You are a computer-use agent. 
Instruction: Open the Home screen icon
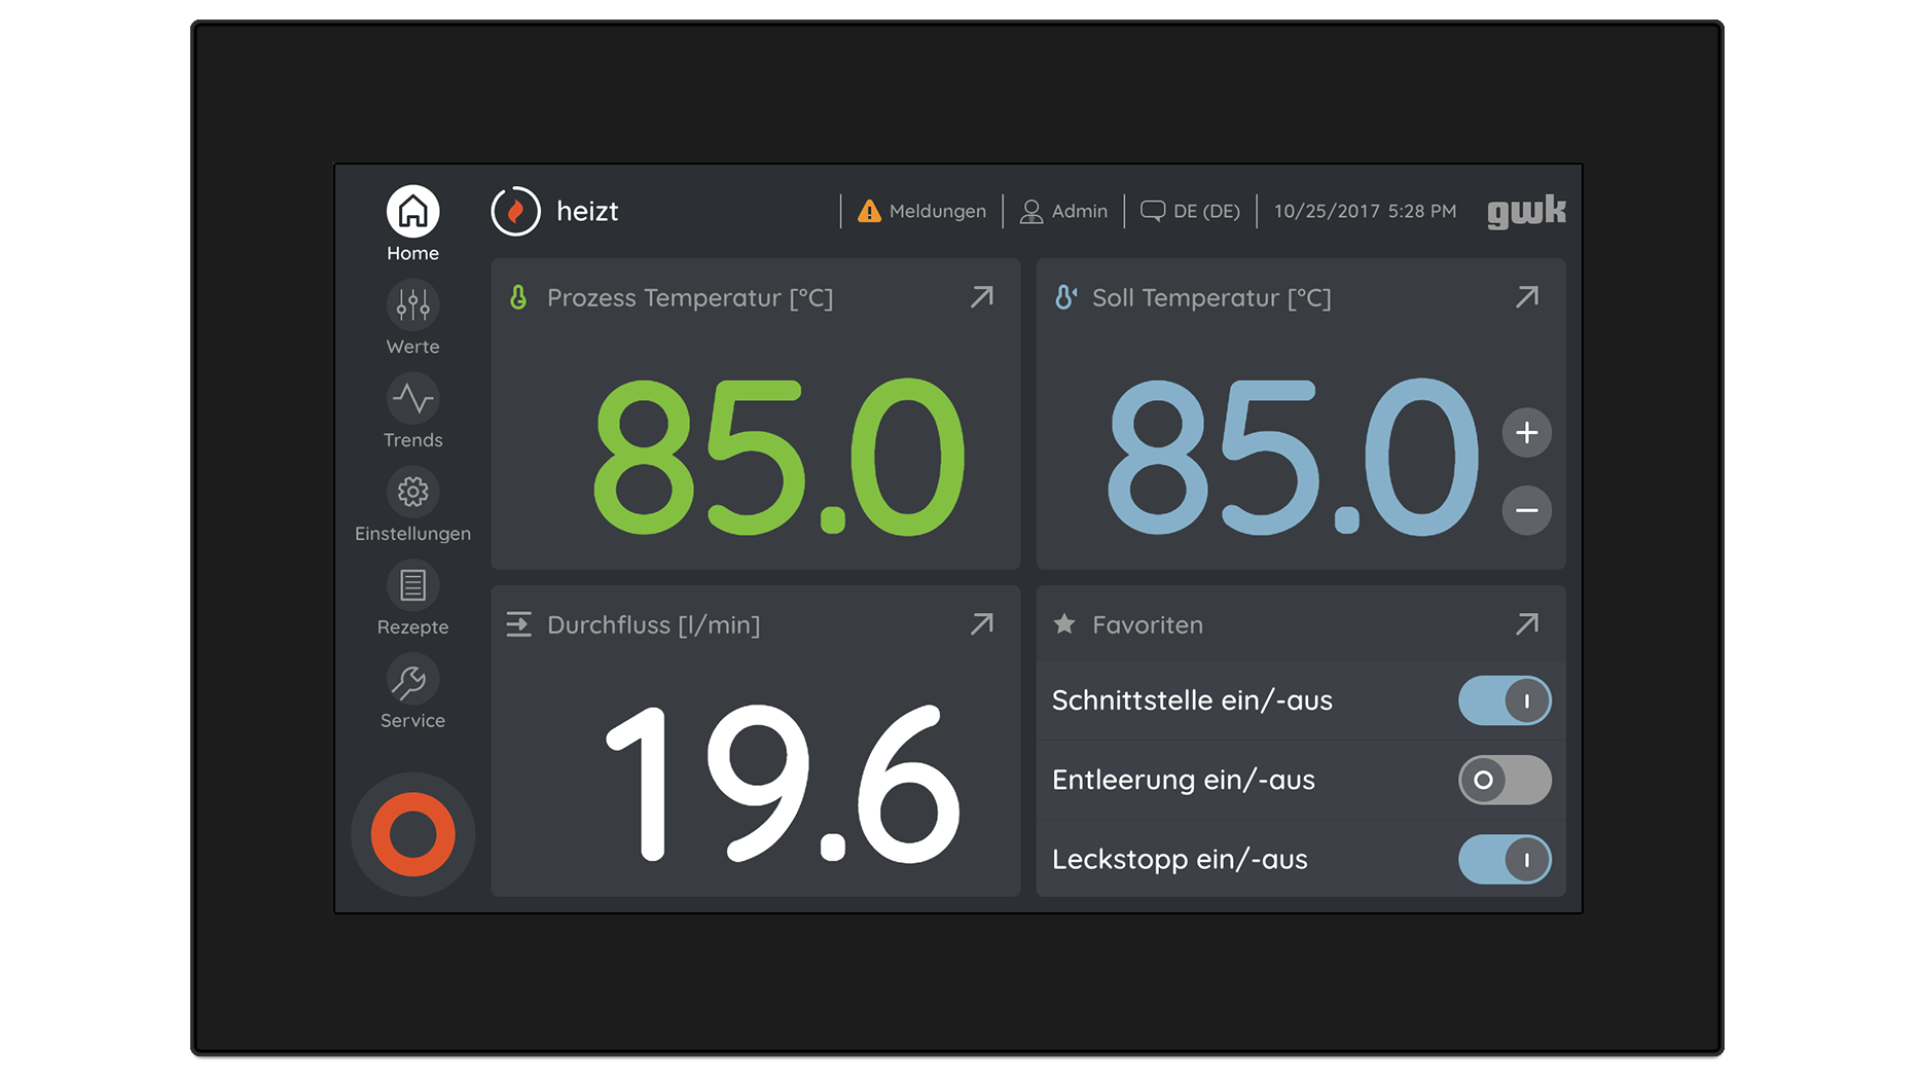(412, 212)
